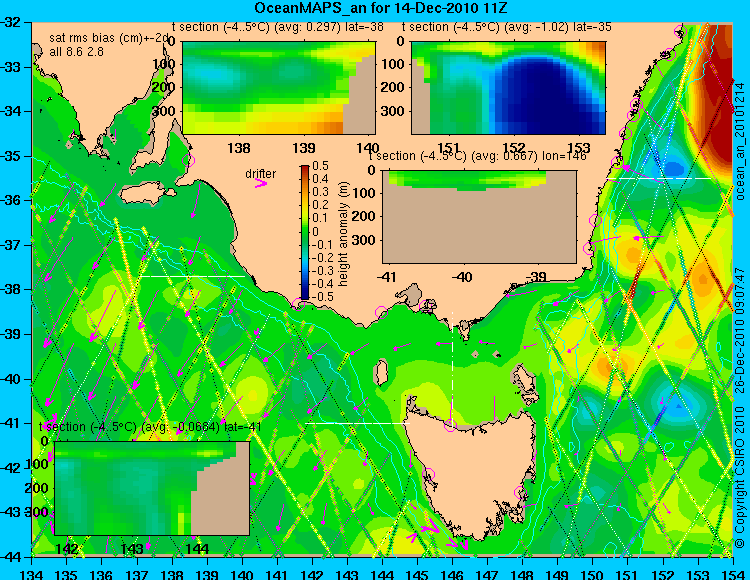The image size is (750, 580).
Task: Click longitude label 141 on the bottom axis
Action: pyautogui.click(x=277, y=575)
